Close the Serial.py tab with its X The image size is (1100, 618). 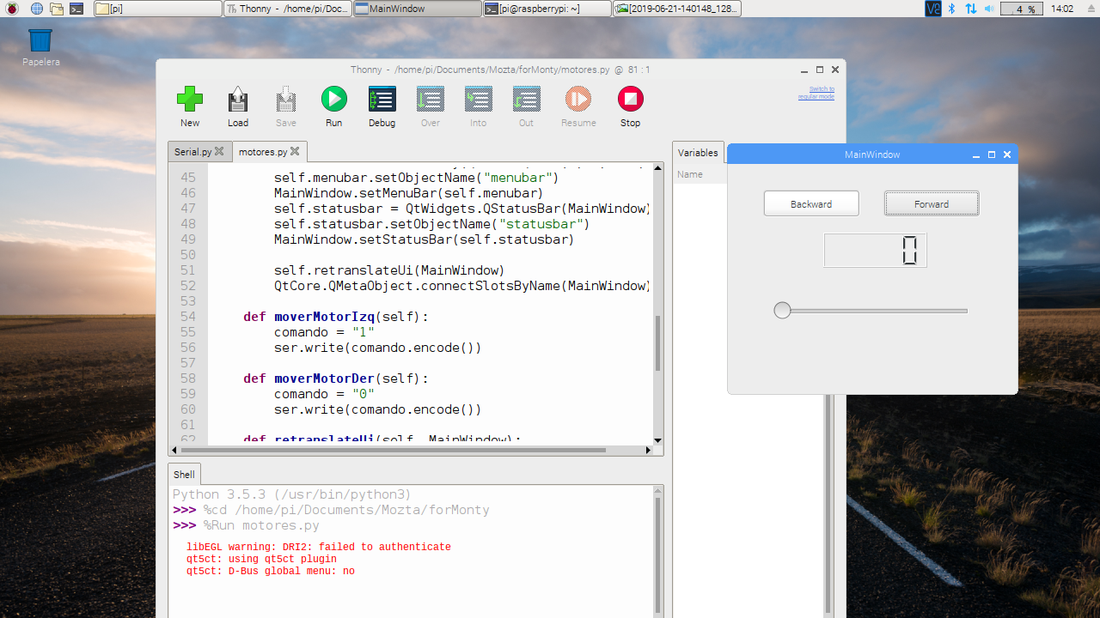(220, 152)
